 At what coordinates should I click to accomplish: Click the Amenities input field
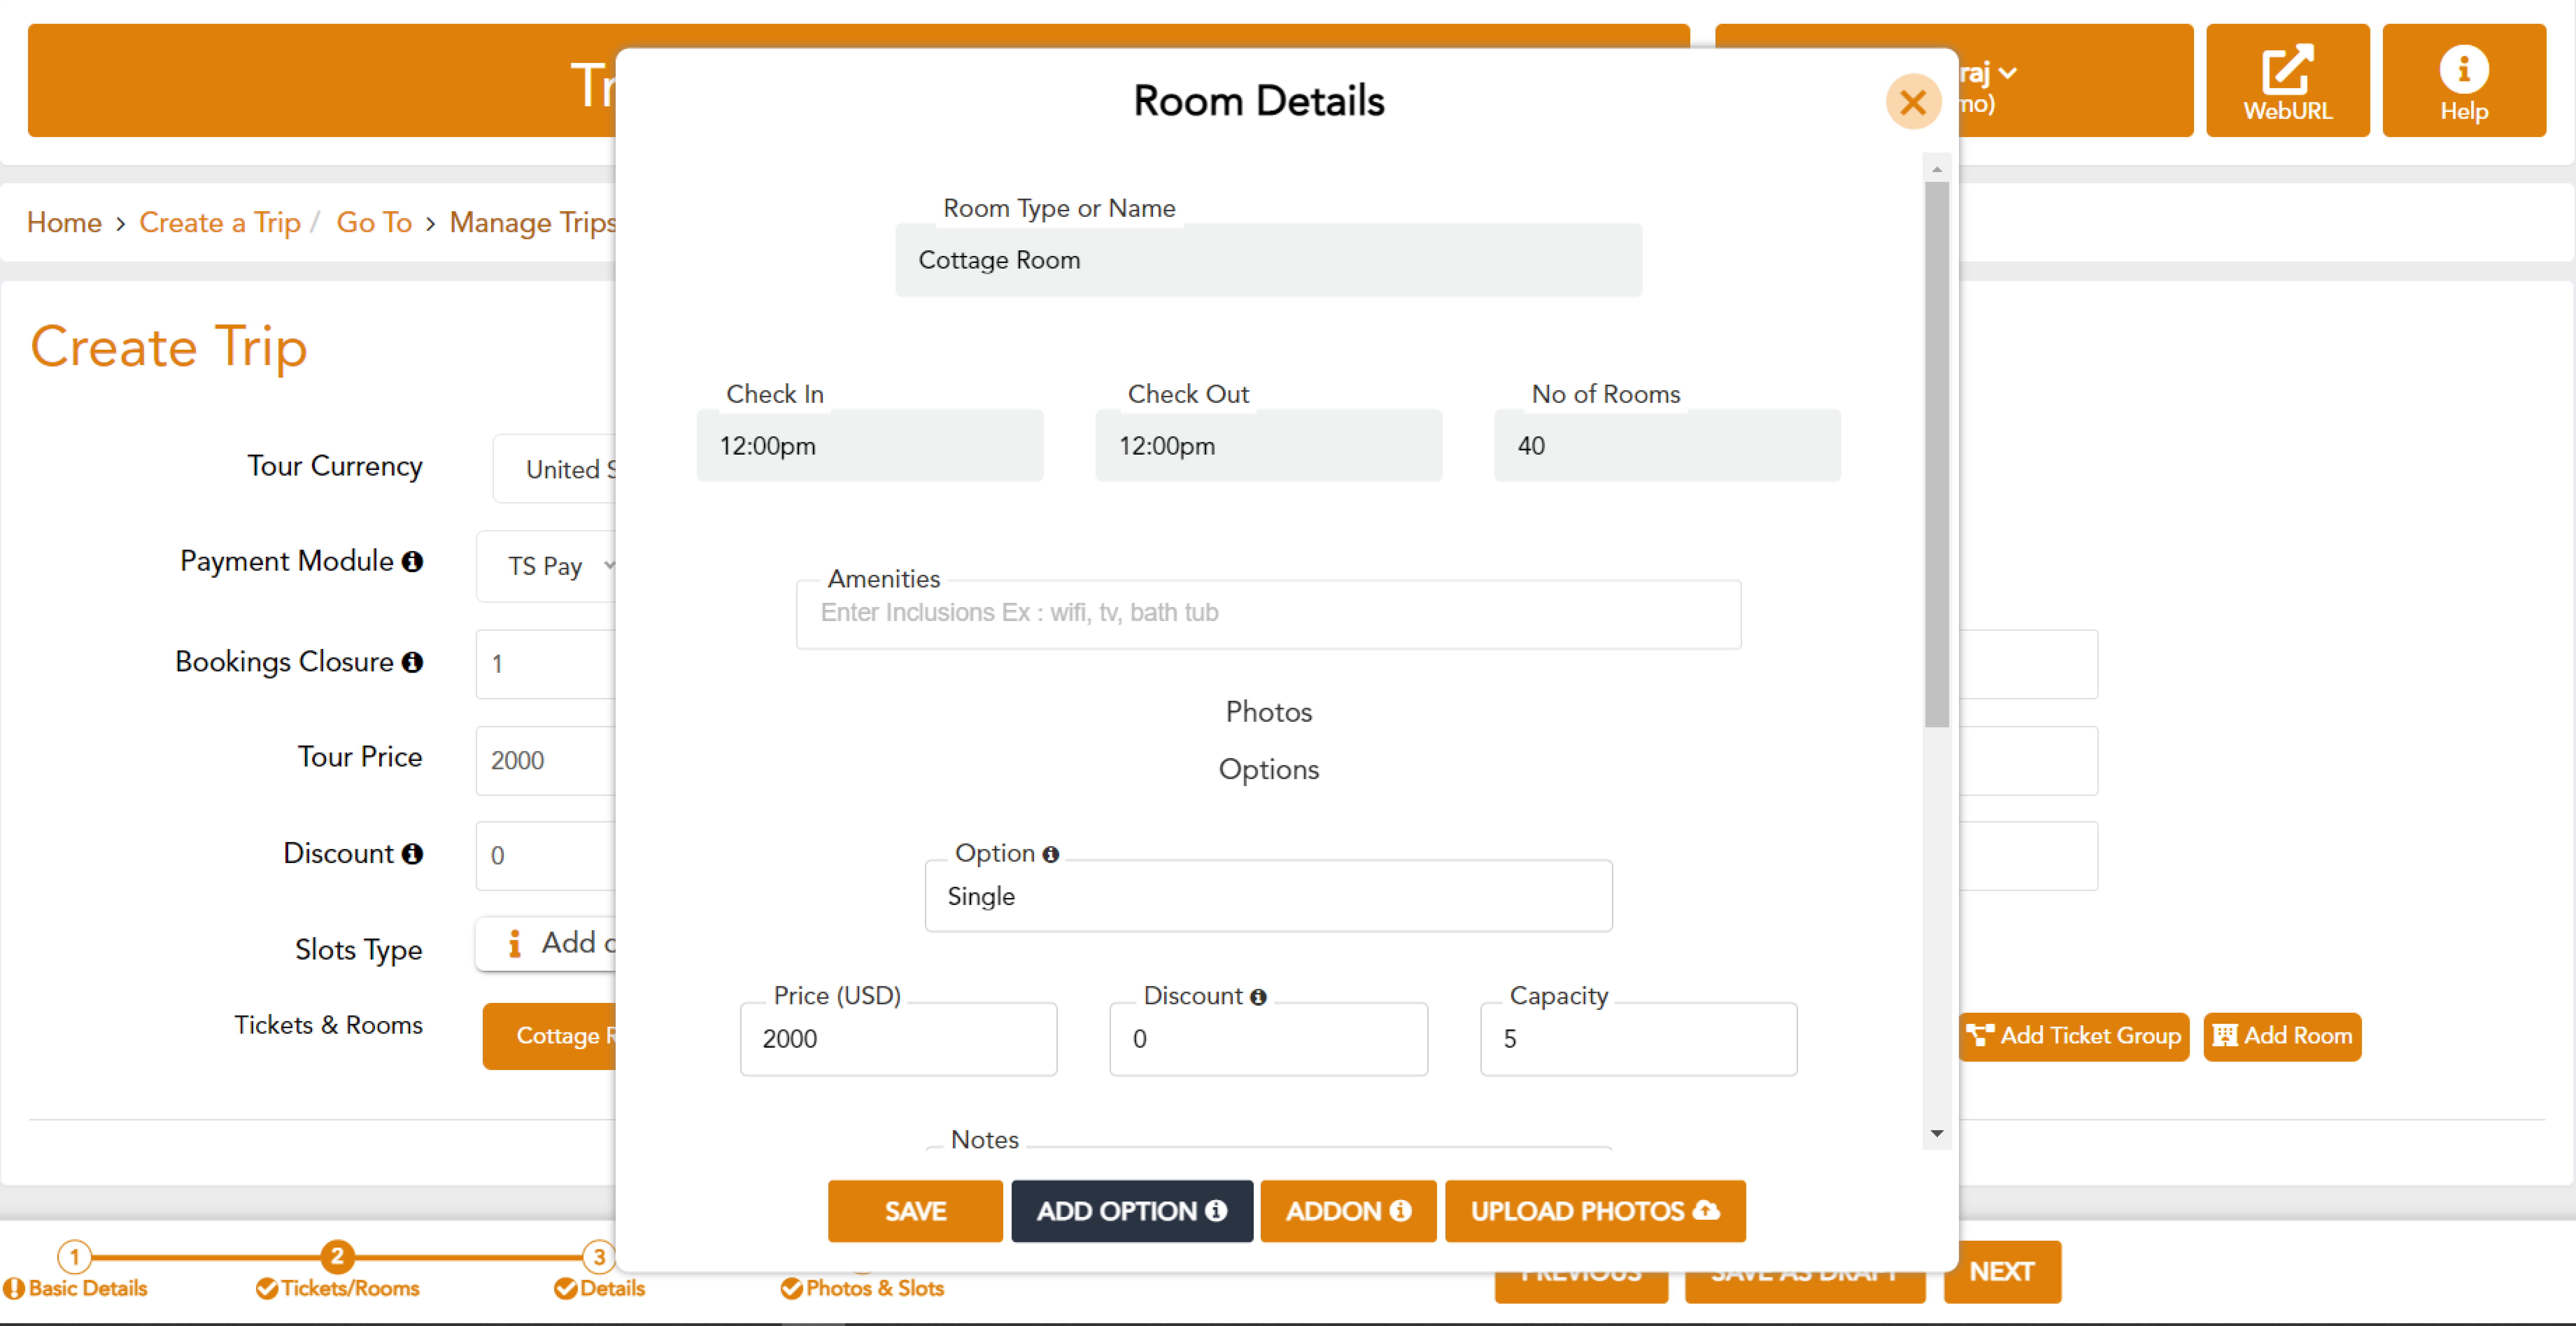pyautogui.click(x=1268, y=614)
